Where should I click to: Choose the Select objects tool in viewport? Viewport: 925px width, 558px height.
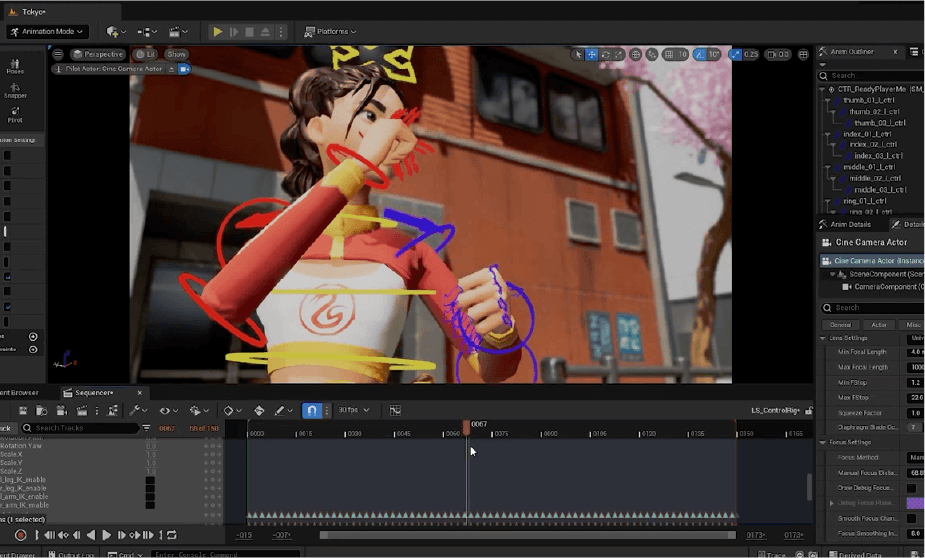click(578, 54)
